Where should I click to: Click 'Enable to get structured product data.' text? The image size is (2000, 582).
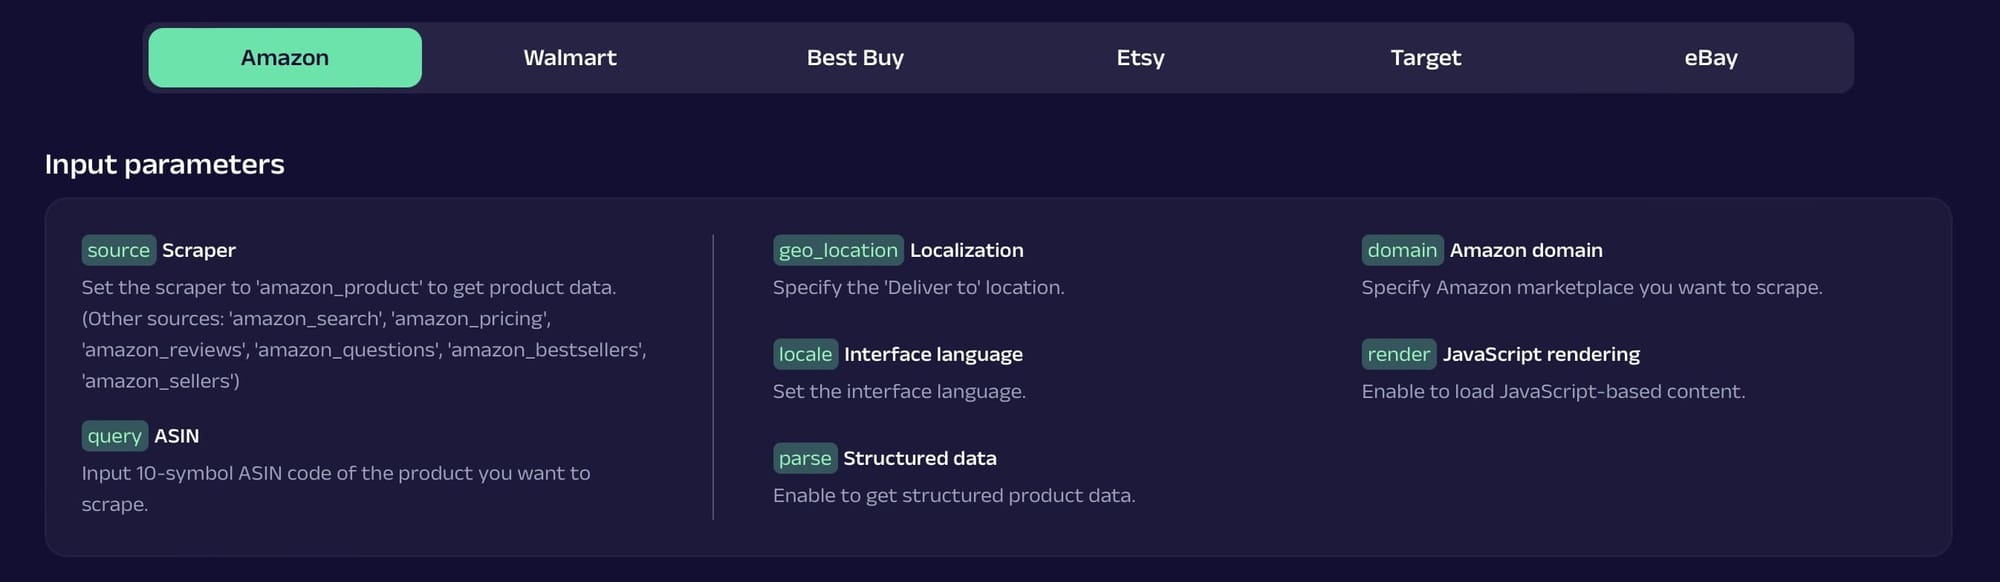[x=954, y=496]
